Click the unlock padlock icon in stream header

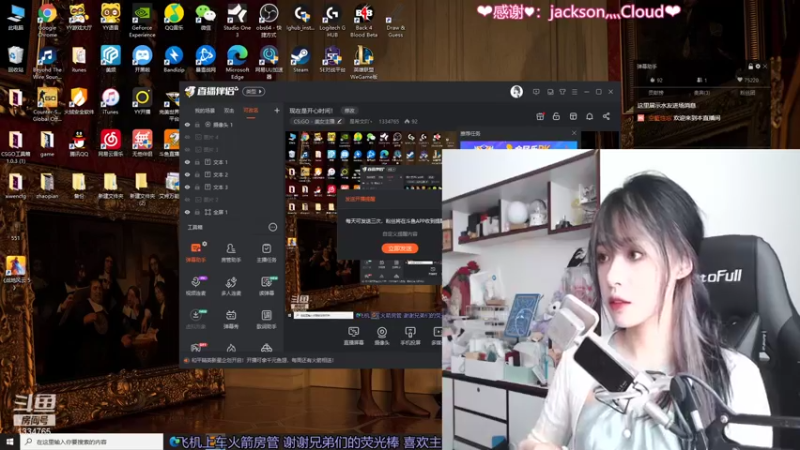click(556, 116)
